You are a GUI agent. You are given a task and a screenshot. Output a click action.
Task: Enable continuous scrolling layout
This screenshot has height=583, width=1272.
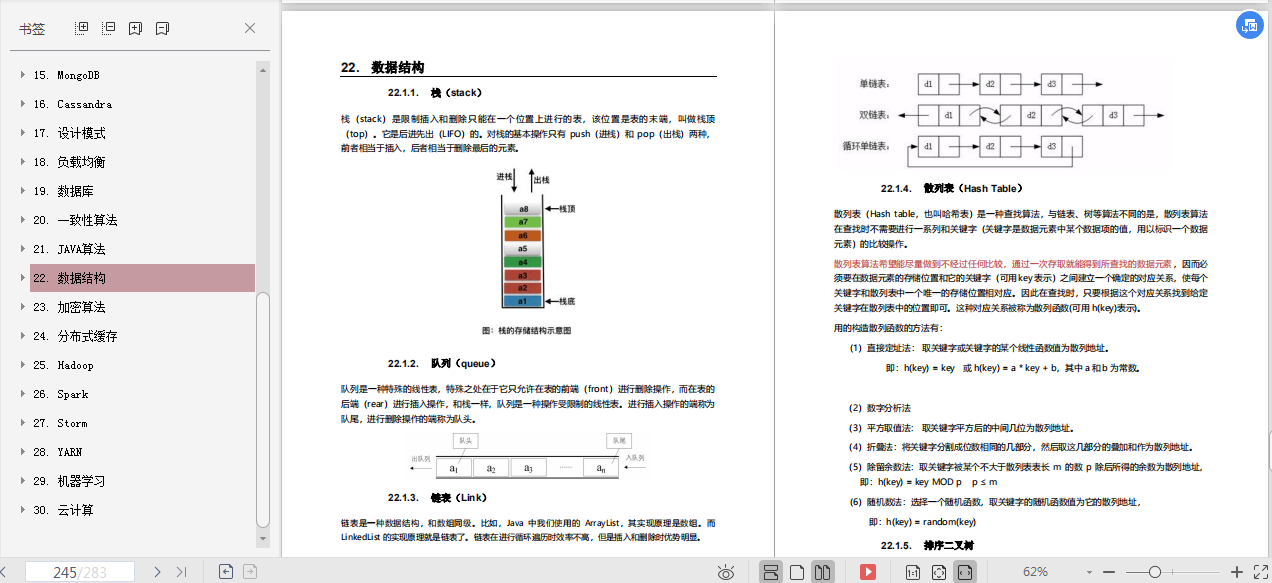771,572
